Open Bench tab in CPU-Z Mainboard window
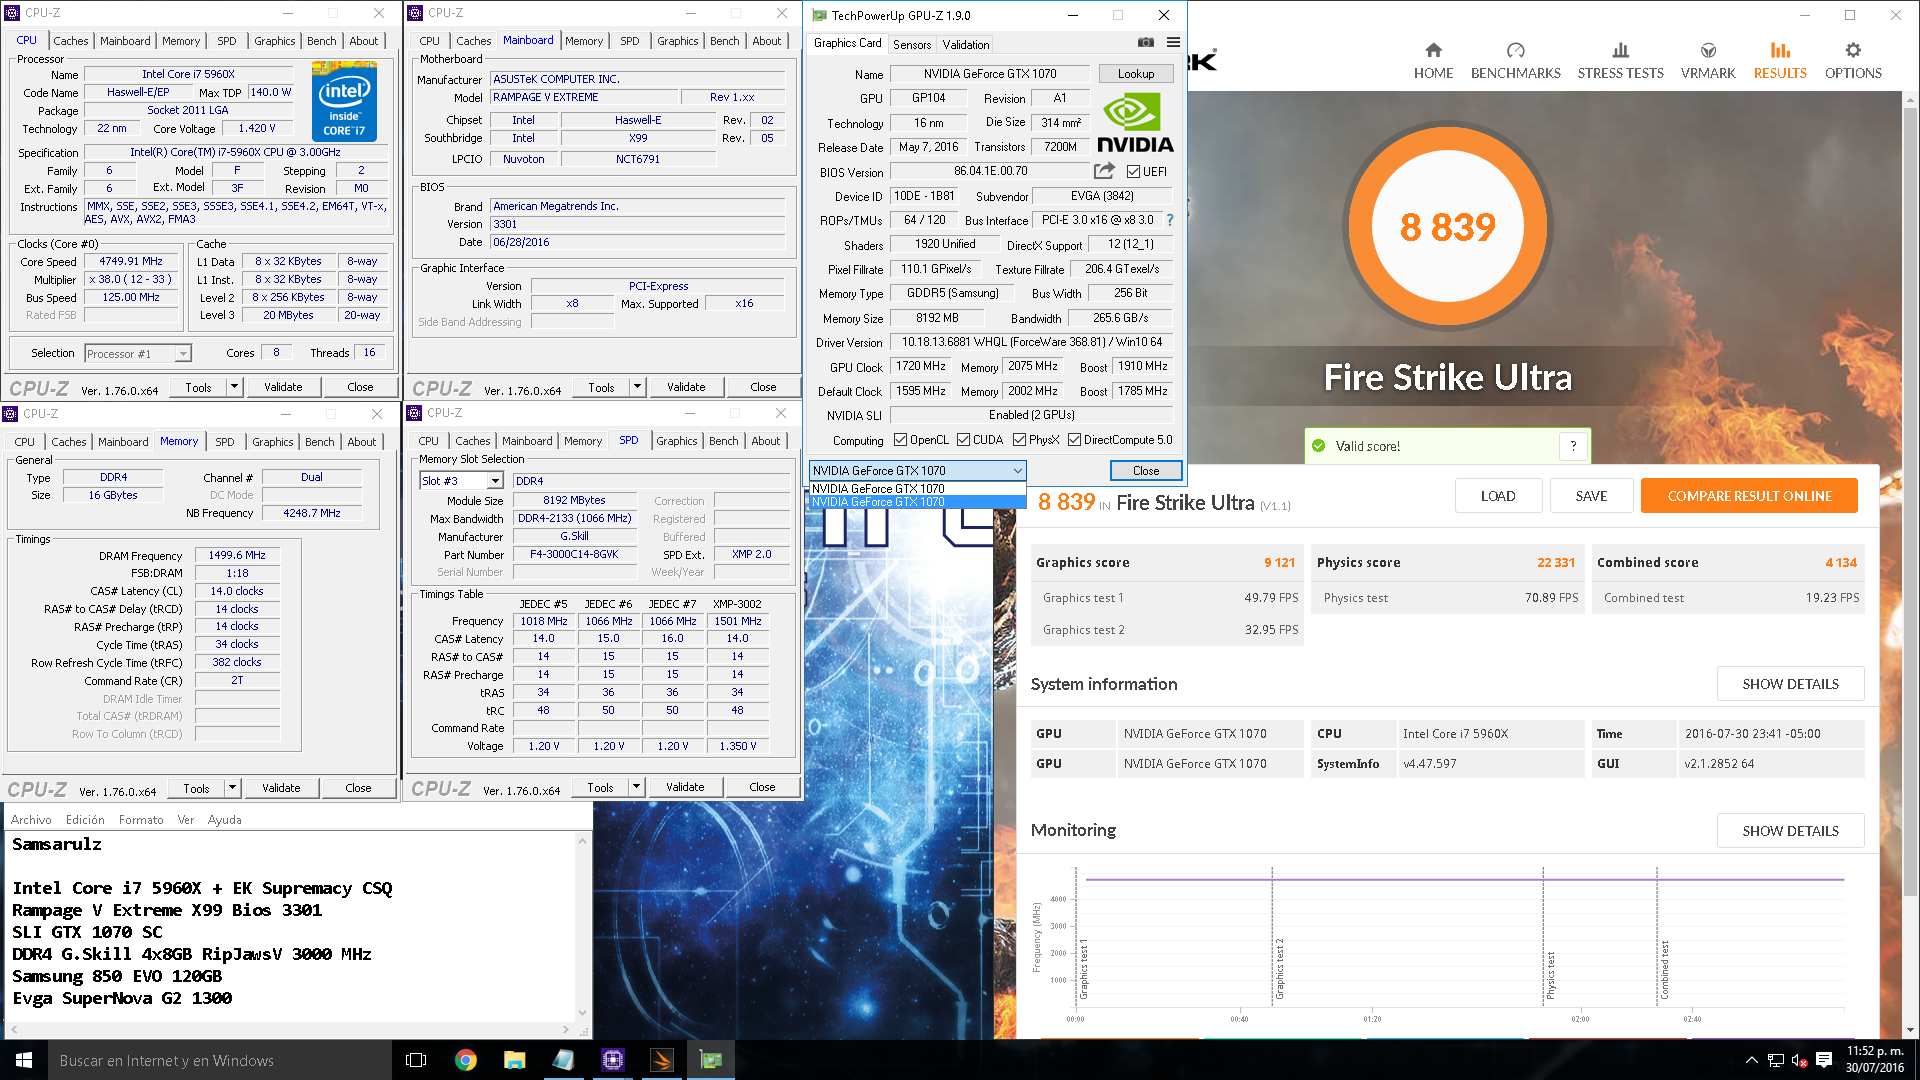 725,41
